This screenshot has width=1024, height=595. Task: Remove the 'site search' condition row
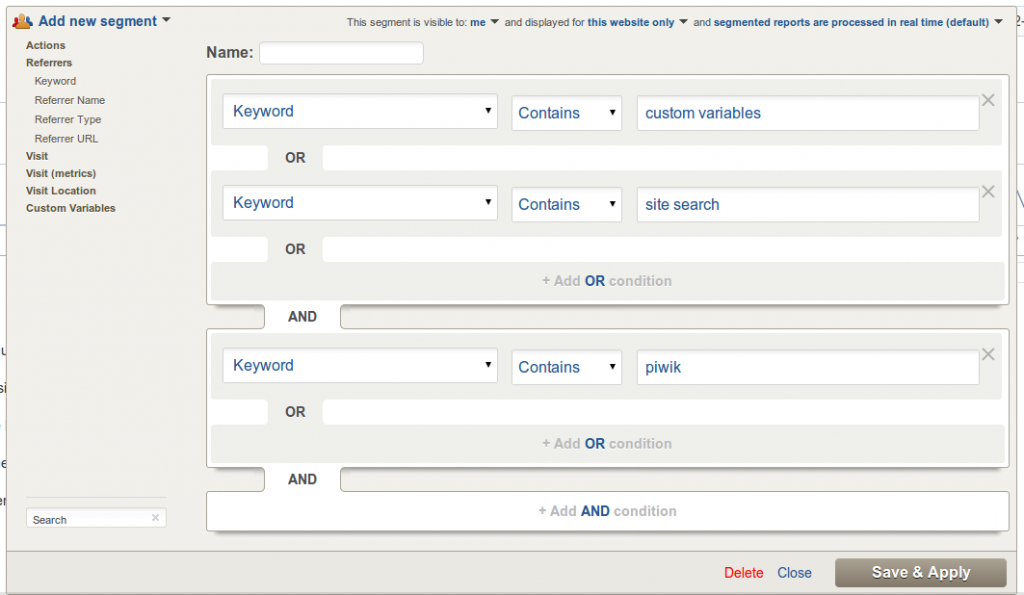(x=988, y=191)
